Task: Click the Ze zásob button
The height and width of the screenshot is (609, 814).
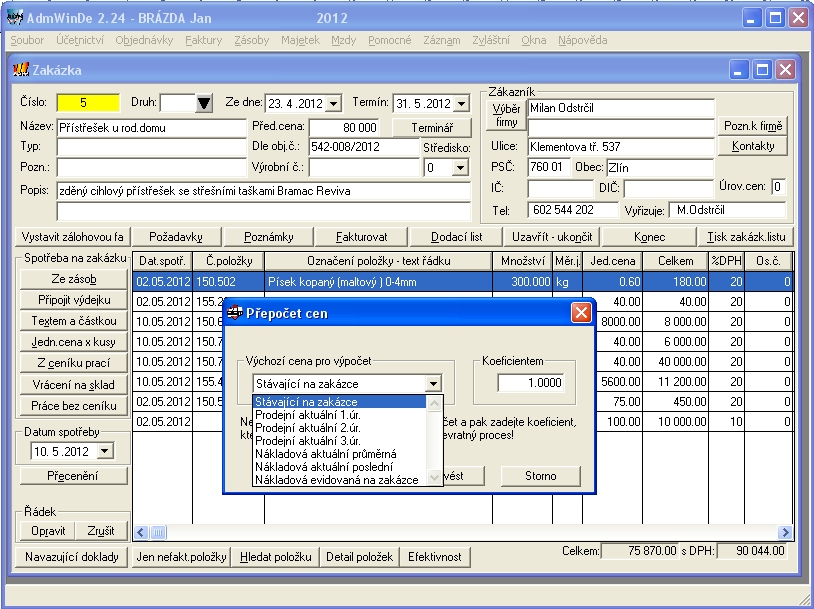Action: (x=74, y=279)
